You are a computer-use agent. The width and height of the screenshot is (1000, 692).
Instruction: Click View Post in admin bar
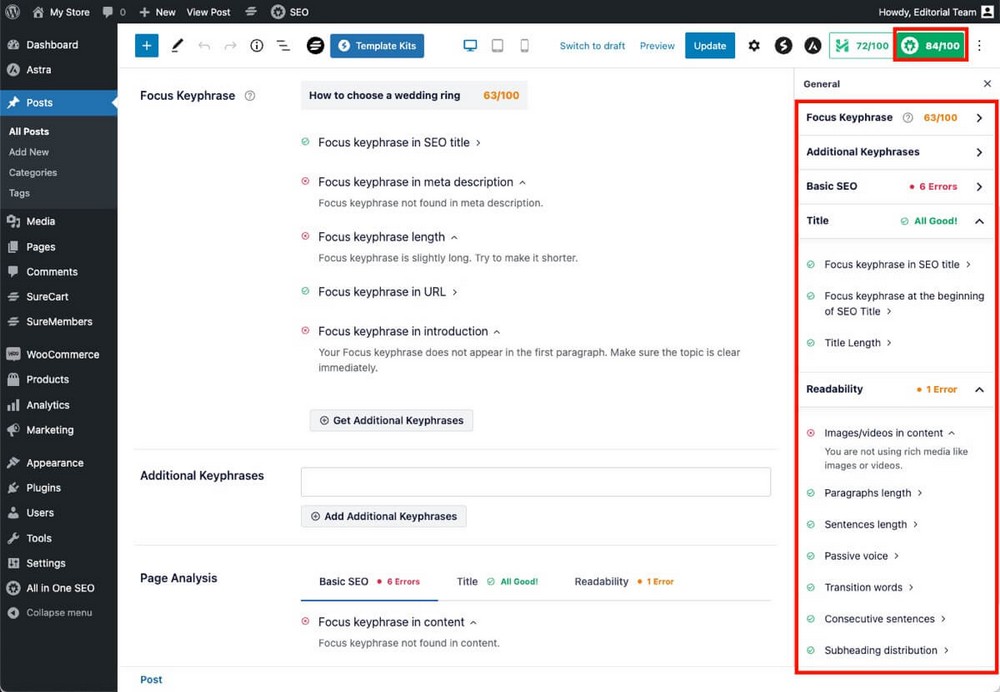pyautogui.click(x=209, y=11)
